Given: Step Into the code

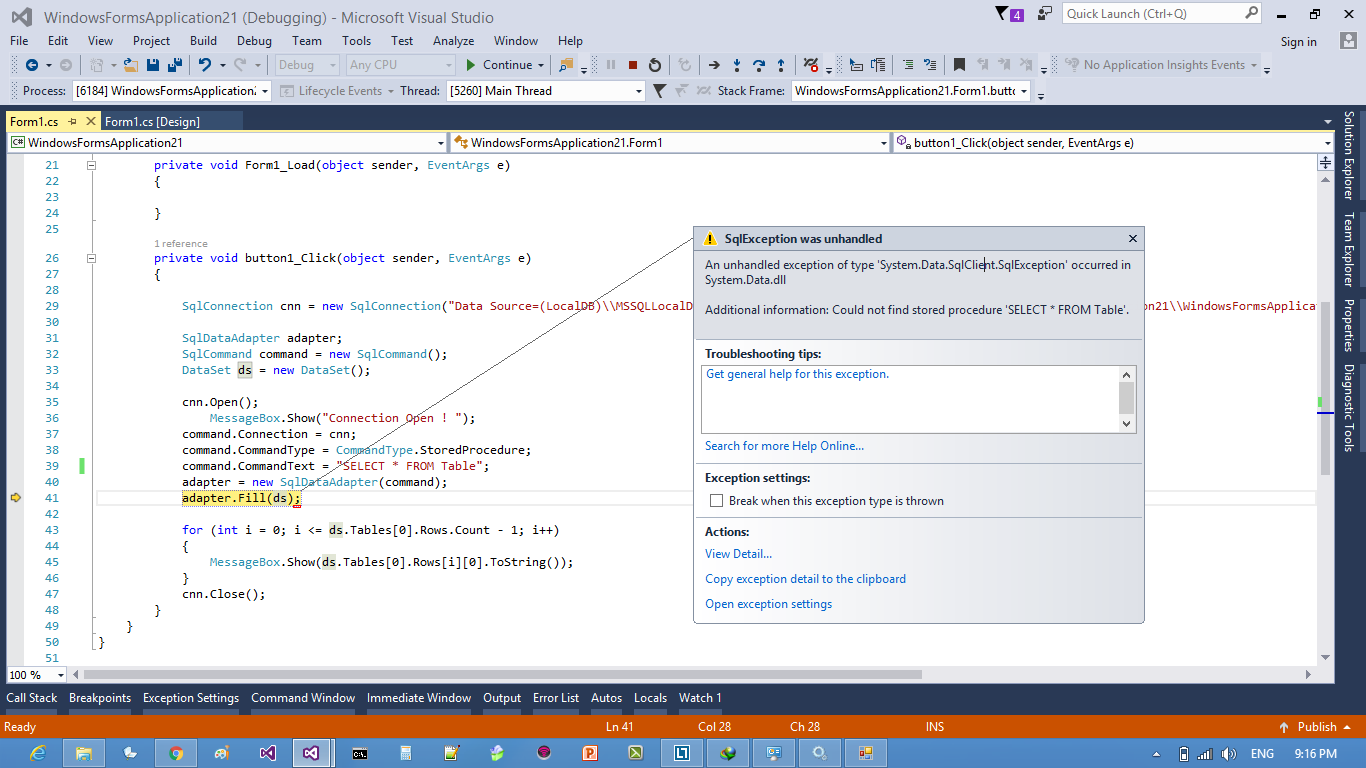Looking at the screenshot, I should point(737,65).
